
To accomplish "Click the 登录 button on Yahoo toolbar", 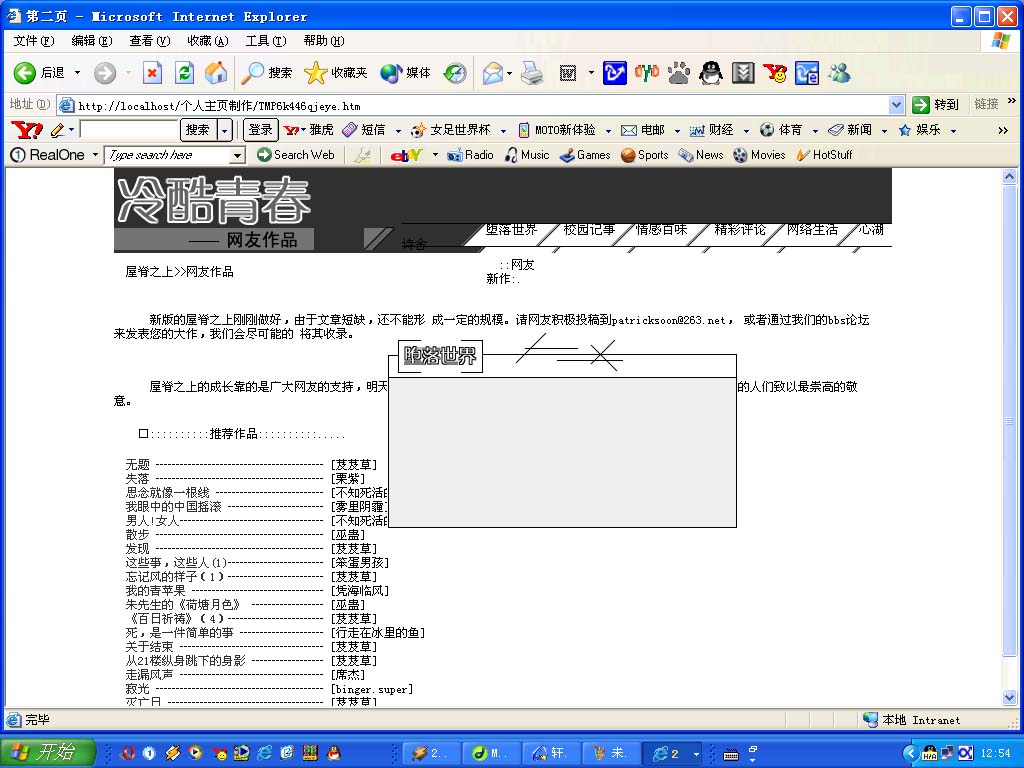I will tap(260, 130).
